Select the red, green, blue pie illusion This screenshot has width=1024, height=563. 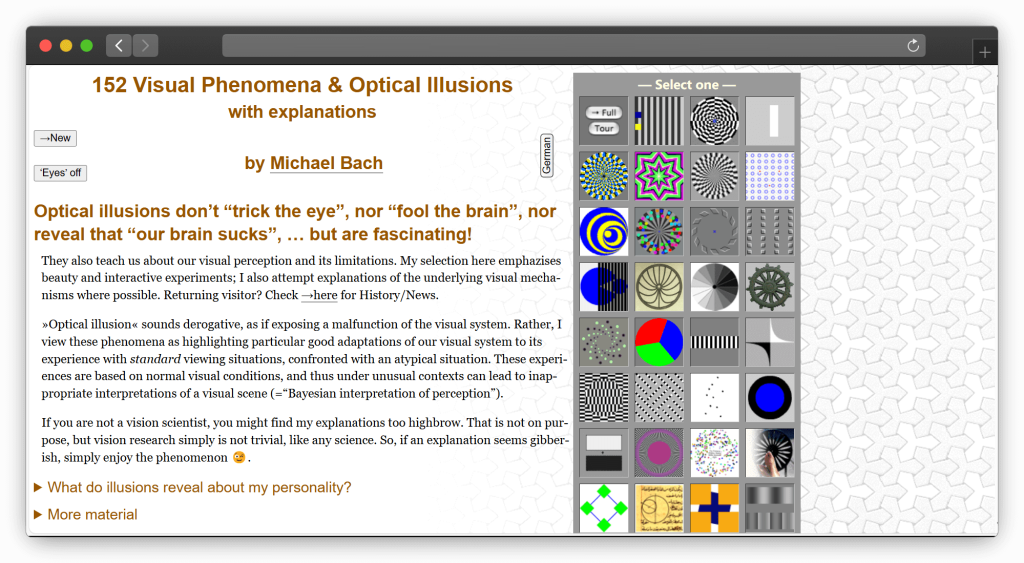coord(659,342)
